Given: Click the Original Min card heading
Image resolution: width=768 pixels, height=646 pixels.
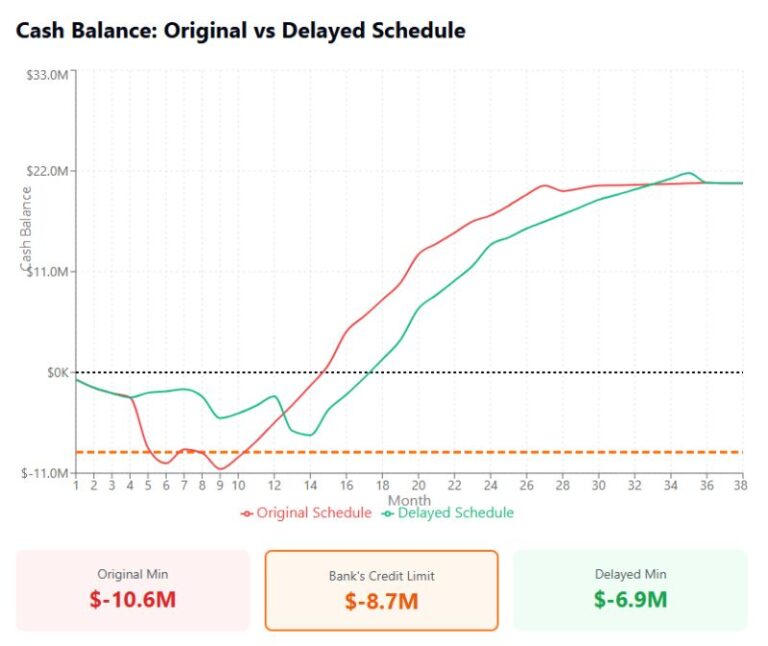Looking at the screenshot, I should 132,574.
